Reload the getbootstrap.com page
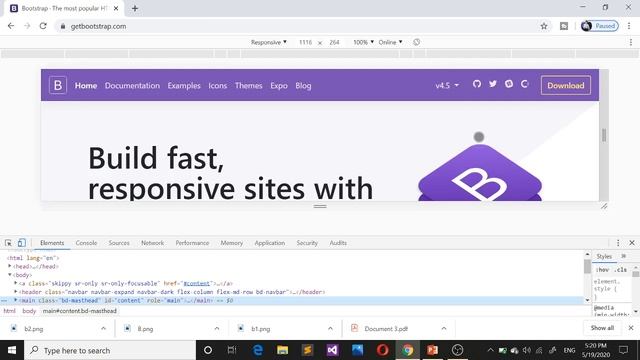The height and width of the screenshot is (360, 640). point(43,26)
